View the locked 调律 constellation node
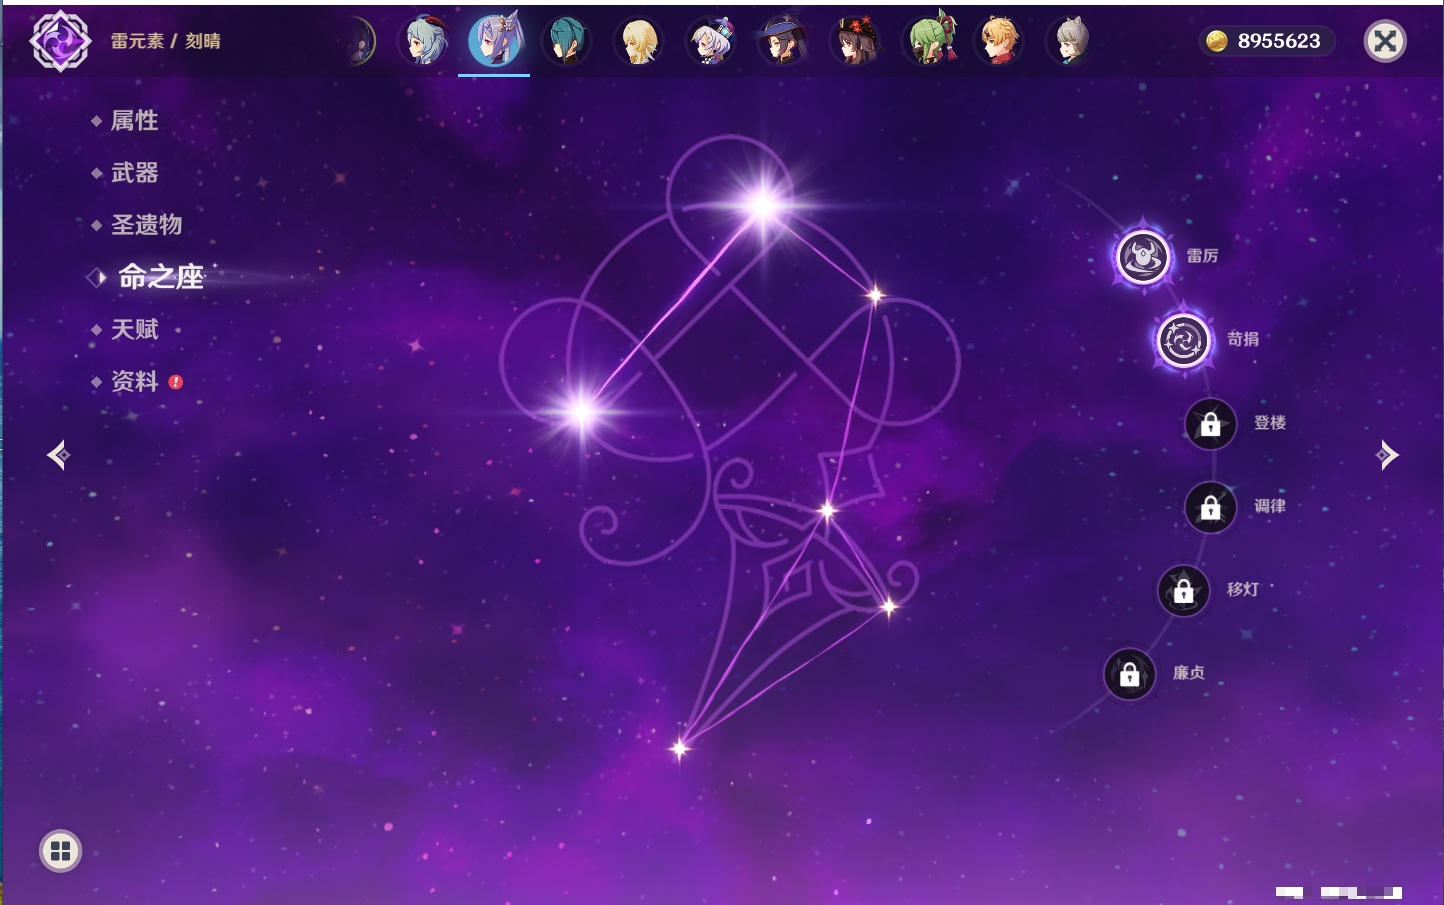 [1210, 507]
